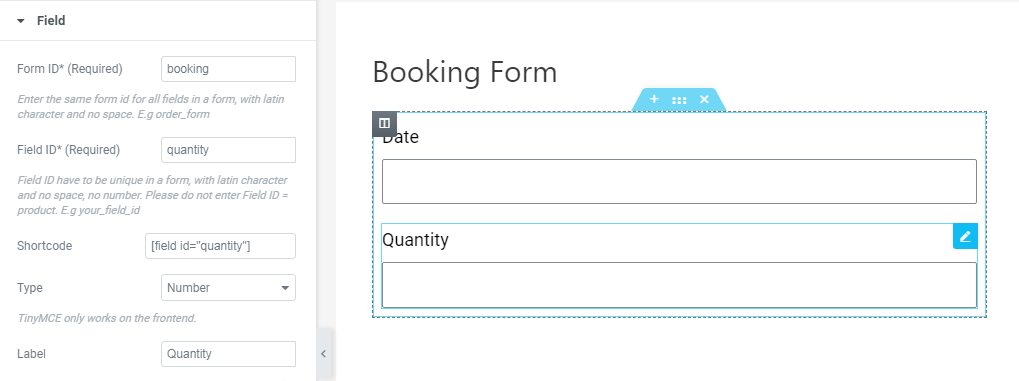Screen dimensions: 1019x381
Task: Click the Date input box in preview
Action: tap(679, 181)
